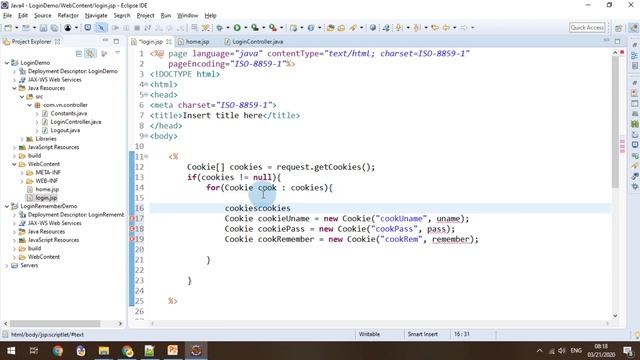Expand Deployment Descriptor: LoginDemo node

pos(14,71)
